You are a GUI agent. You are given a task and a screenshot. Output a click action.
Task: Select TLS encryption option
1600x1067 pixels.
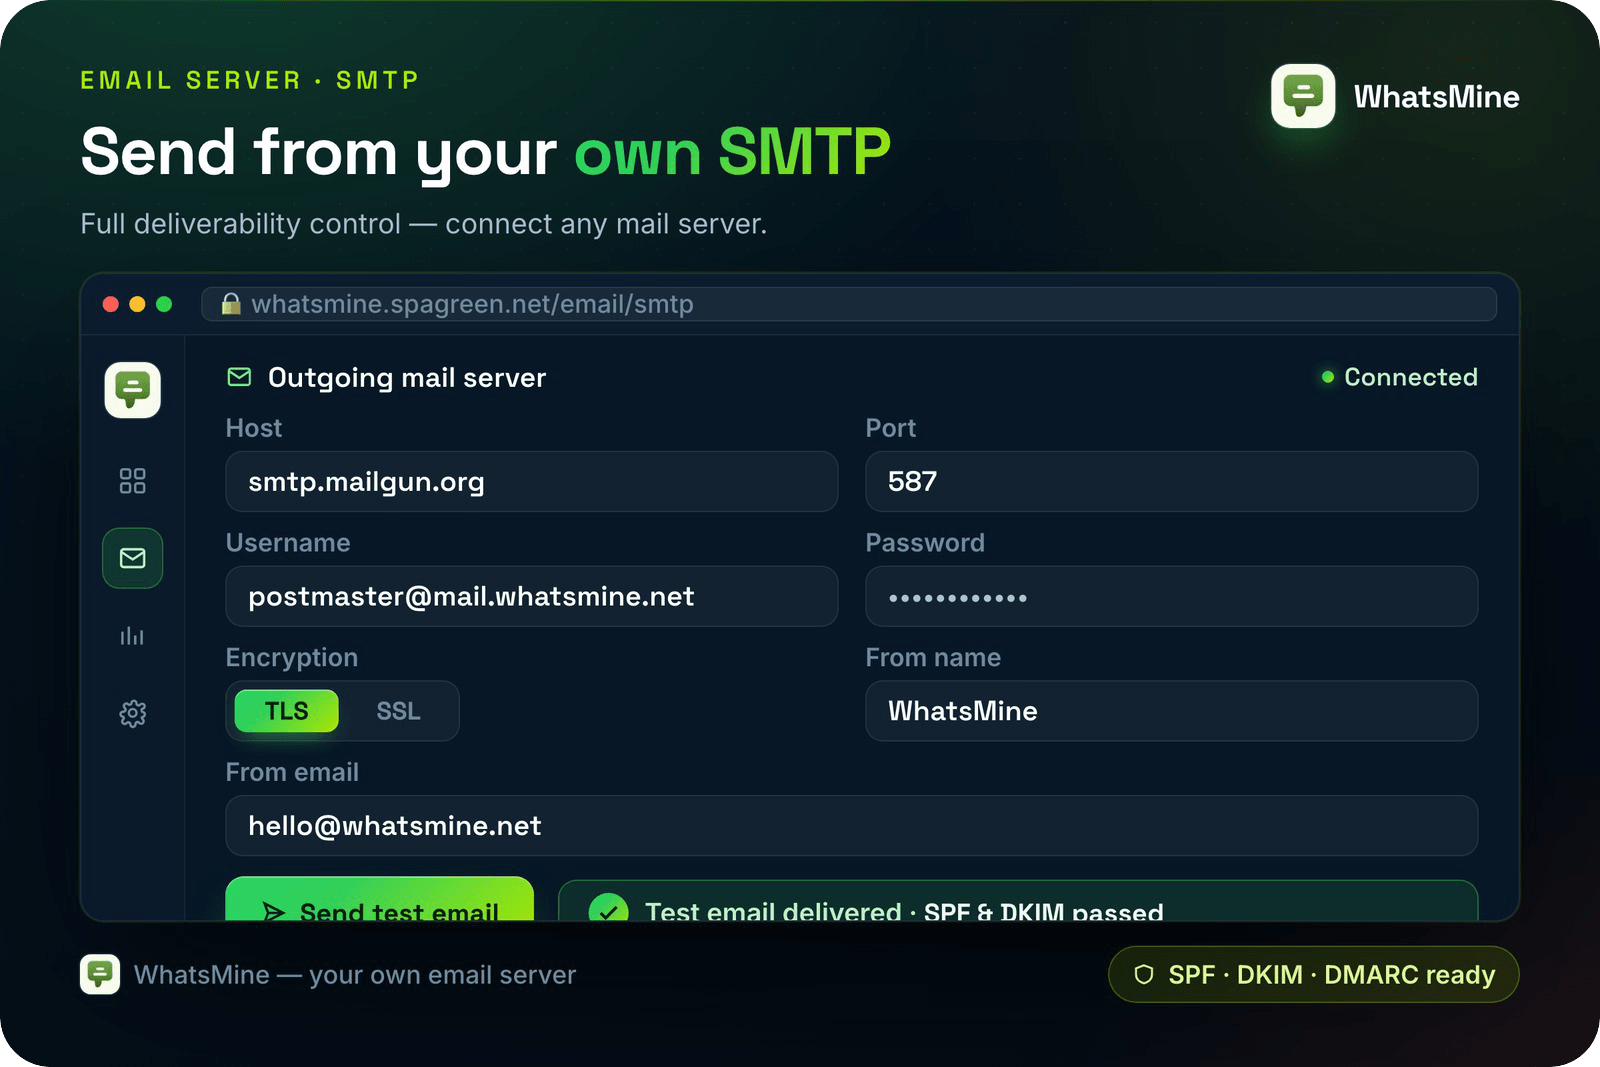point(286,711)
